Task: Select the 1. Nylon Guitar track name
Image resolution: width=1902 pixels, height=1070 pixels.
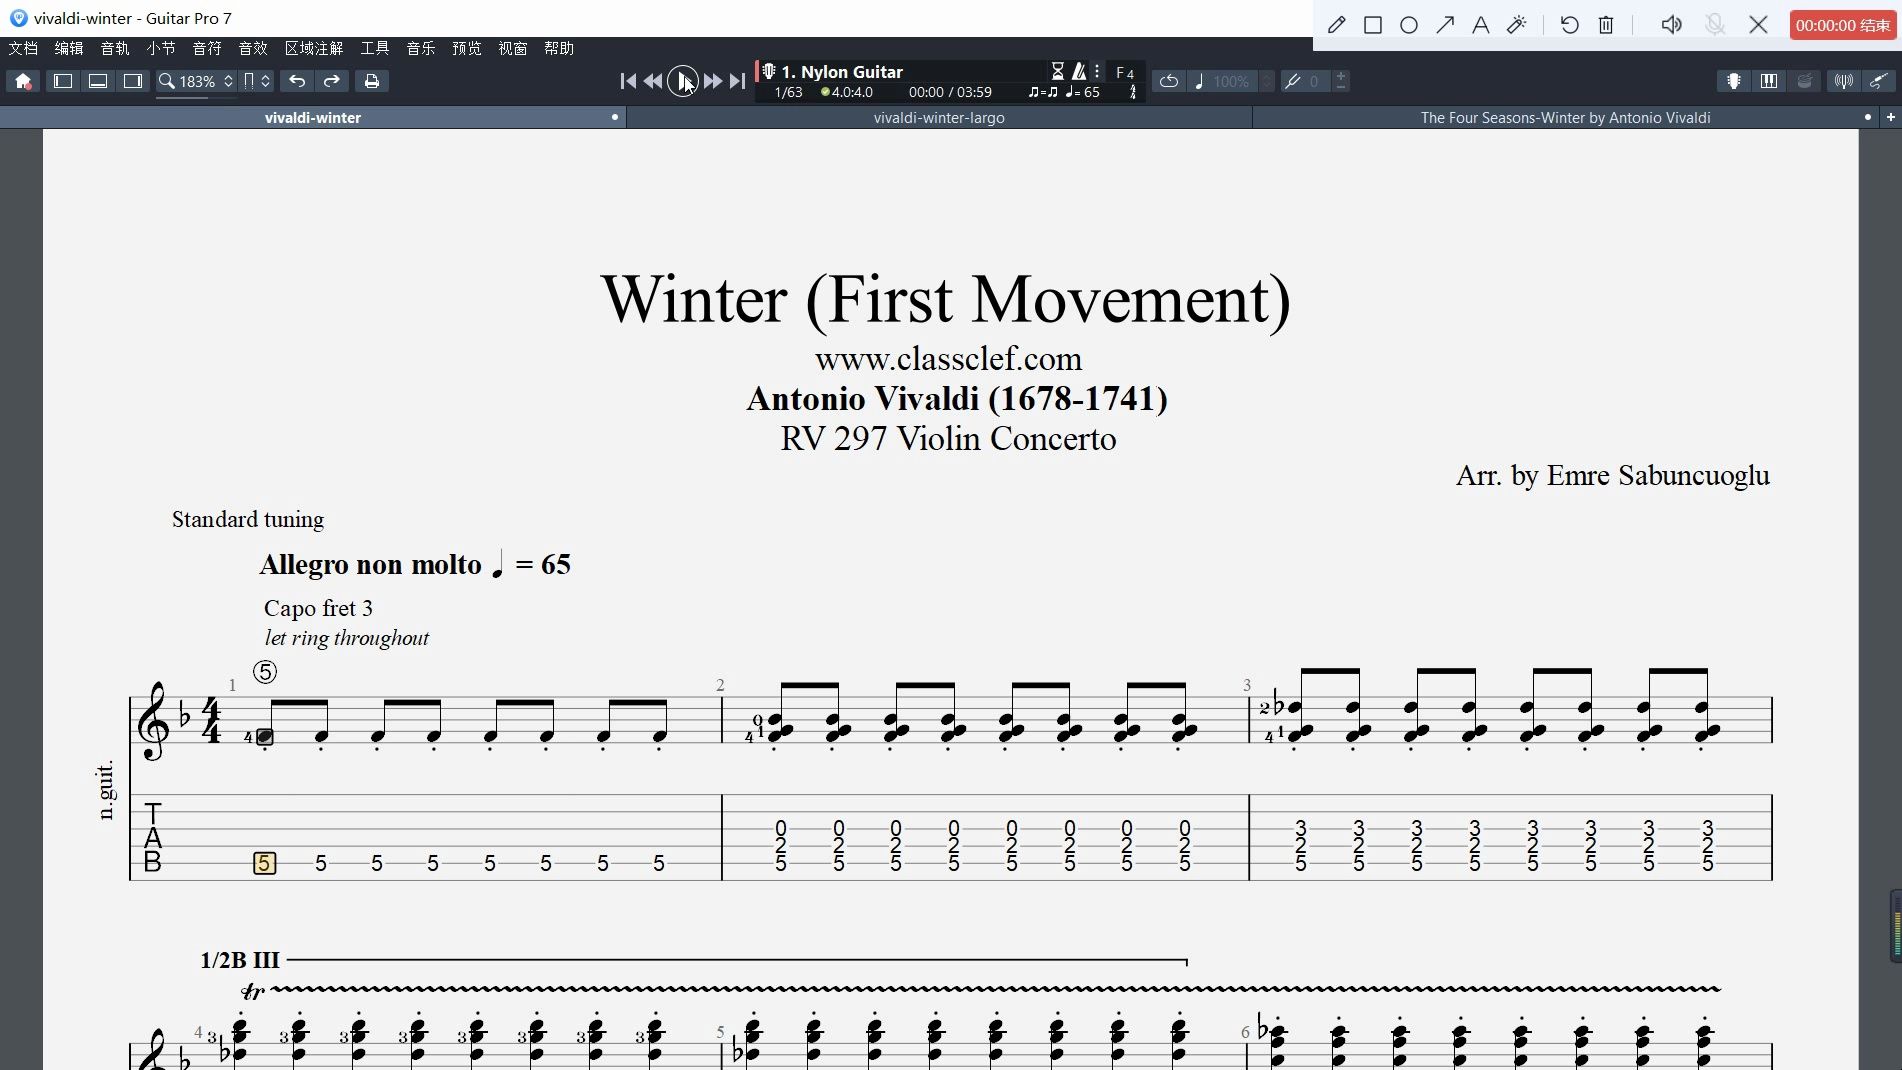Action: coord(842,72)
